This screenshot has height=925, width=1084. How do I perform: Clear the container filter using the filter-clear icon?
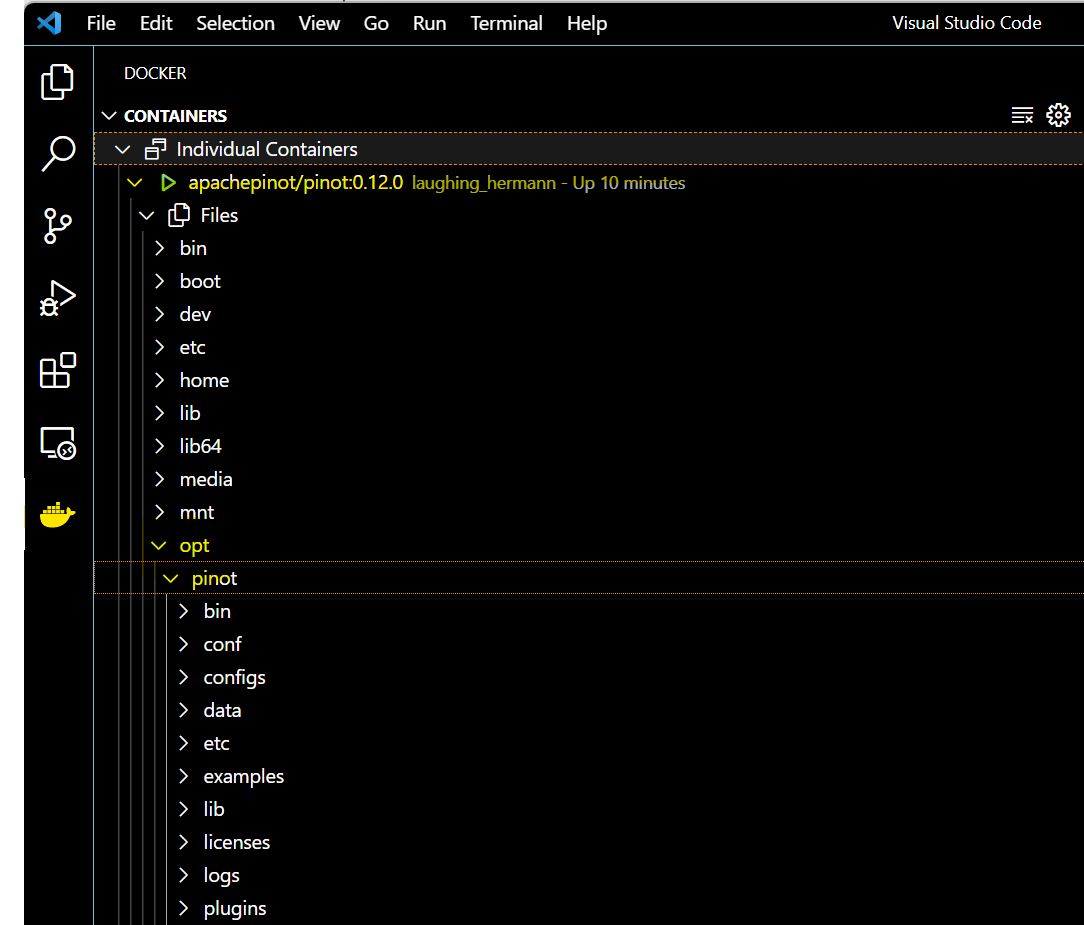(x=1022, y=115)
